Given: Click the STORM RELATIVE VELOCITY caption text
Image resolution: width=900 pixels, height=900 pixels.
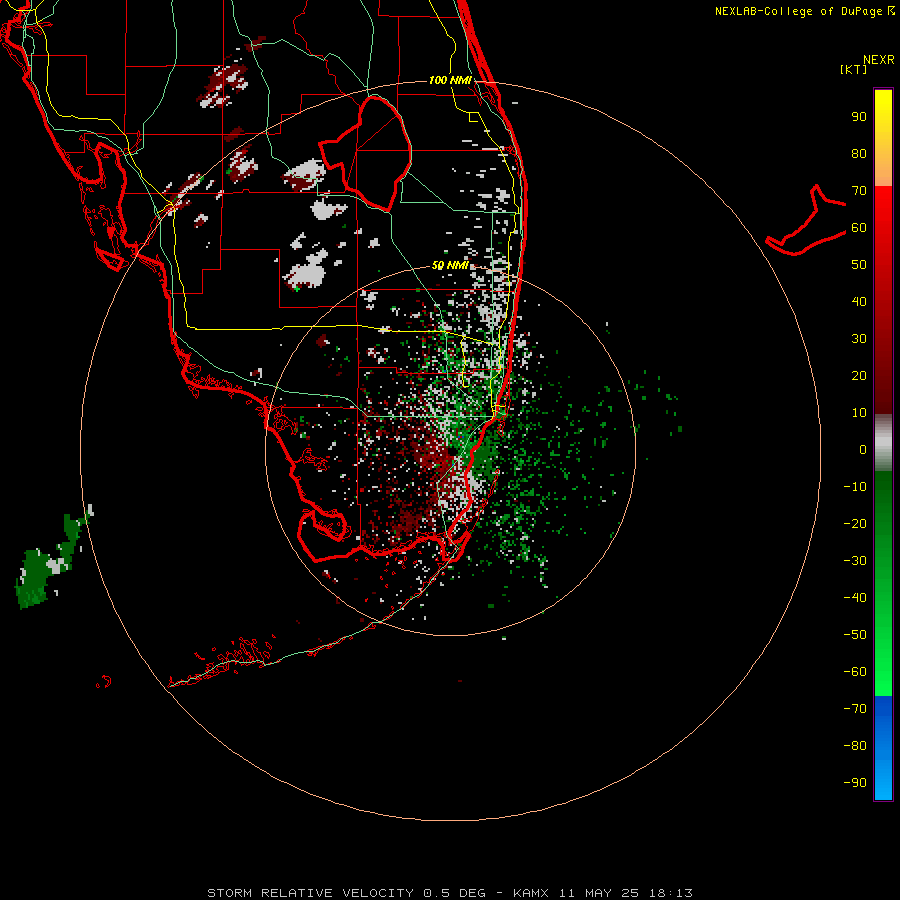Looking at the screenshot, I should click(309, 893).
